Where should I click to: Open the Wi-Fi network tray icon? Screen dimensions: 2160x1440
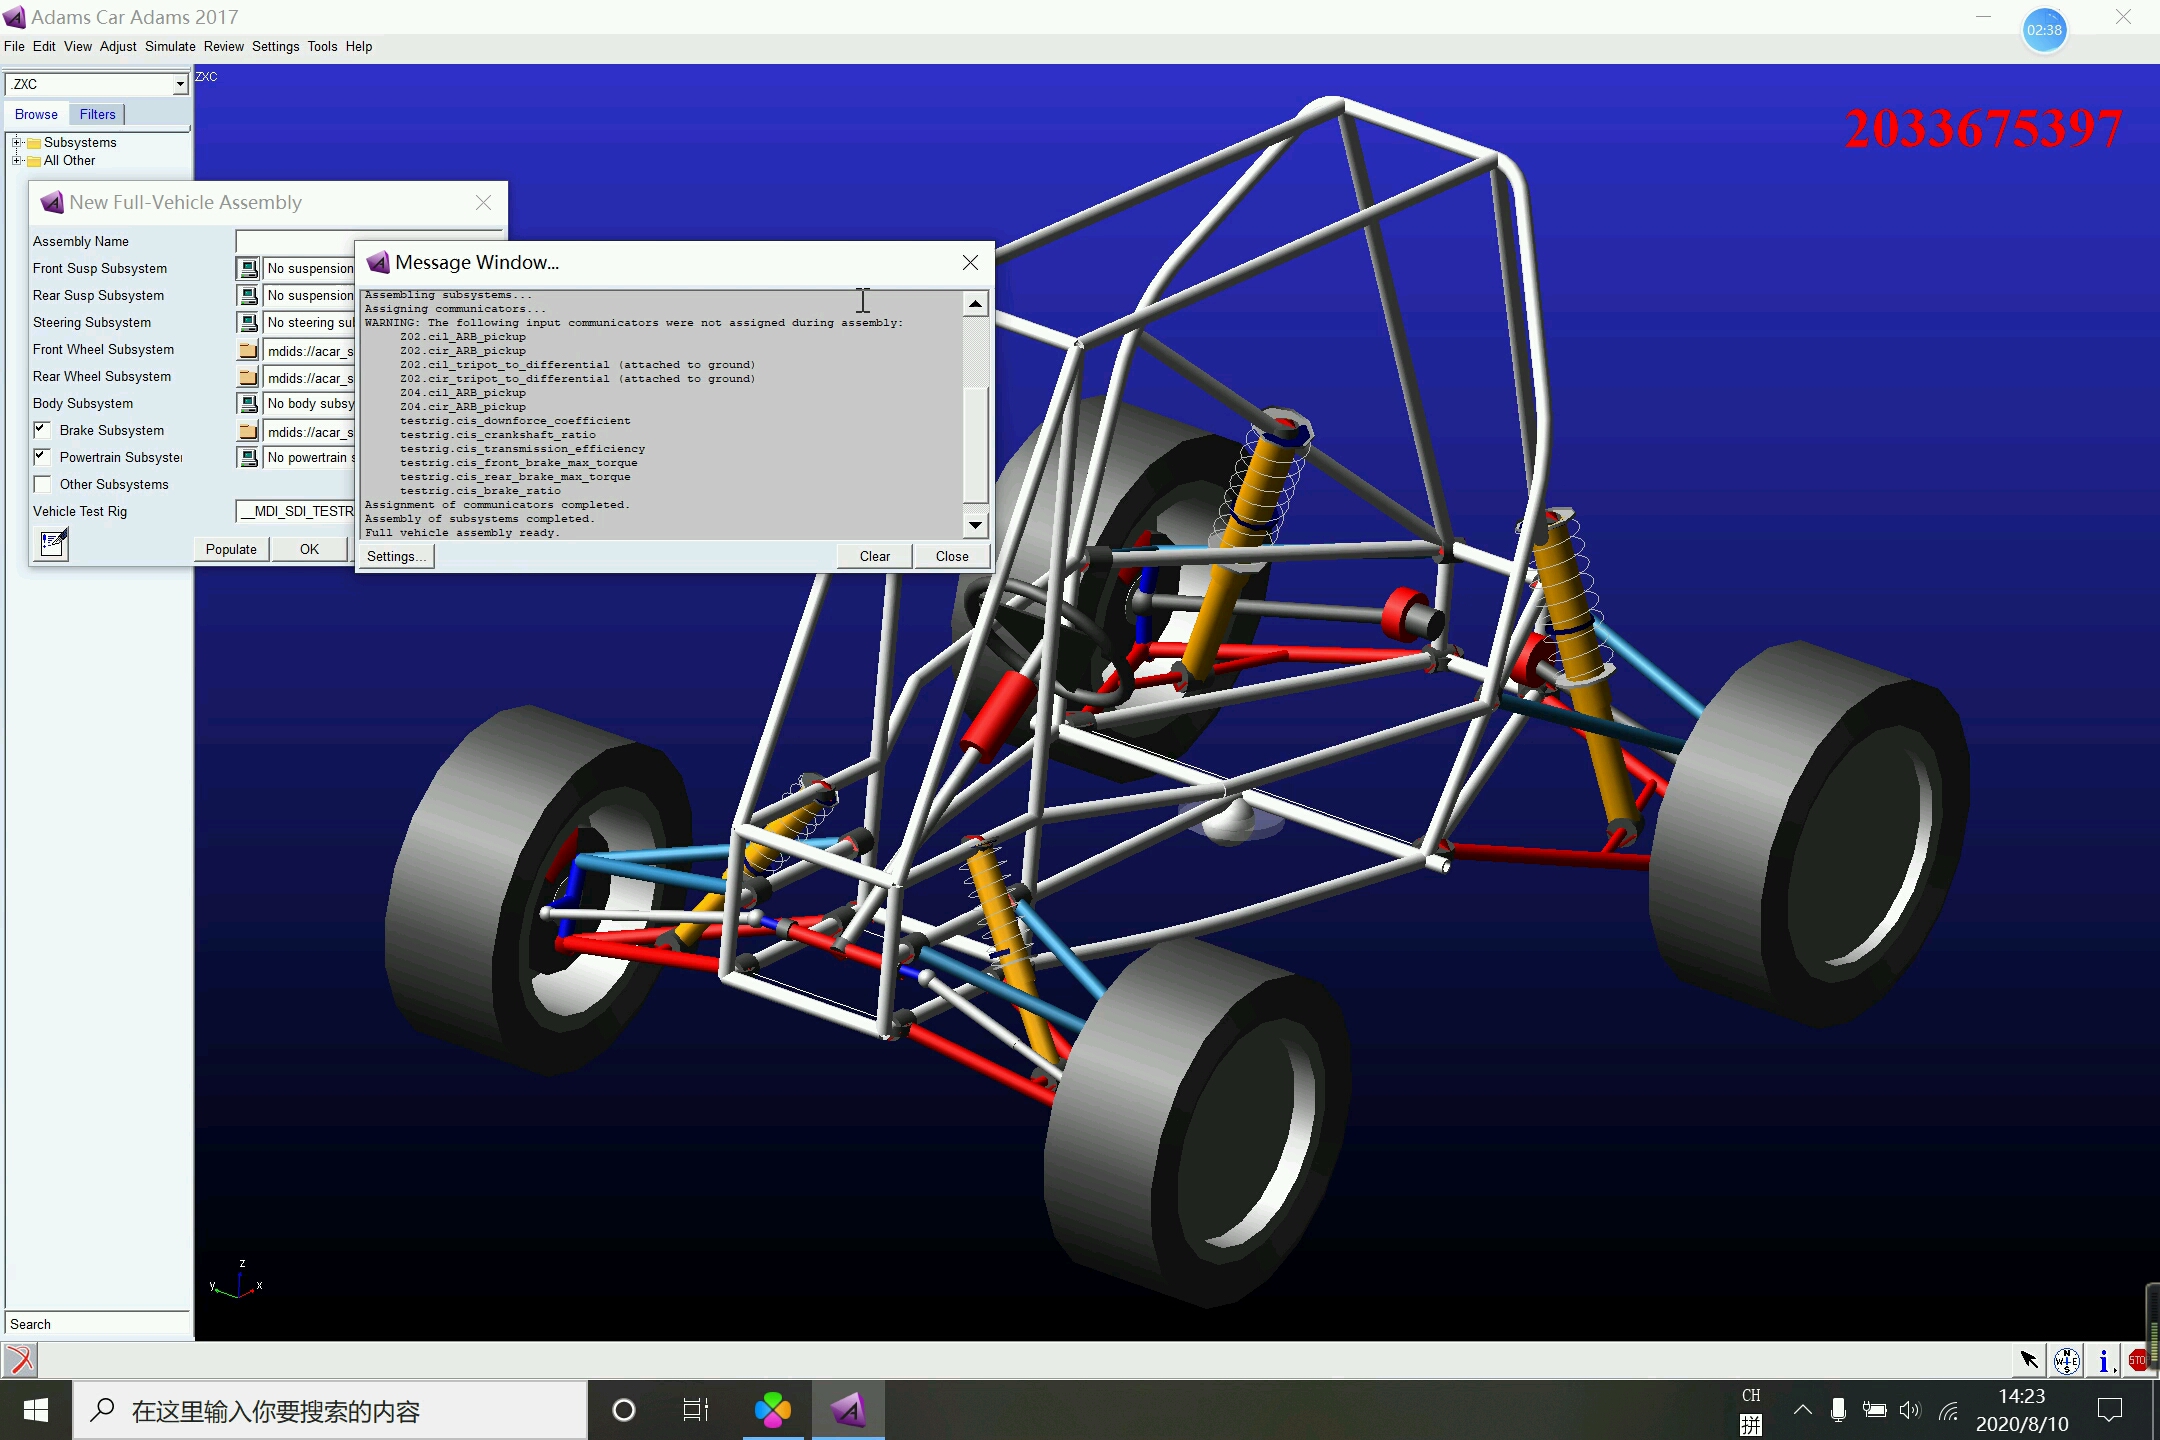(1948, 1411)
